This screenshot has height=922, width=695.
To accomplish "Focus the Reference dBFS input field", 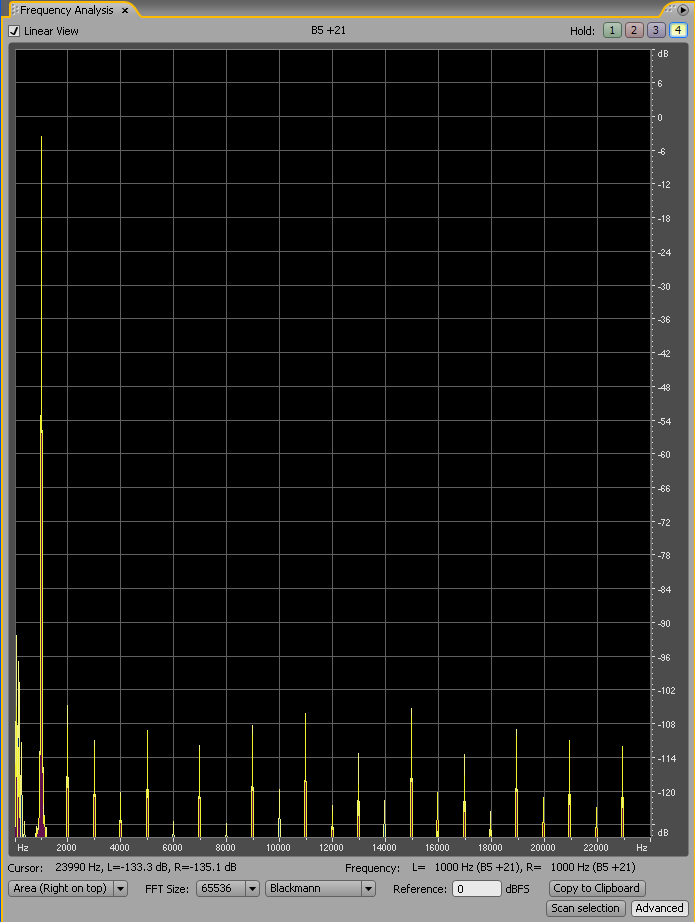I will [477, 888].
